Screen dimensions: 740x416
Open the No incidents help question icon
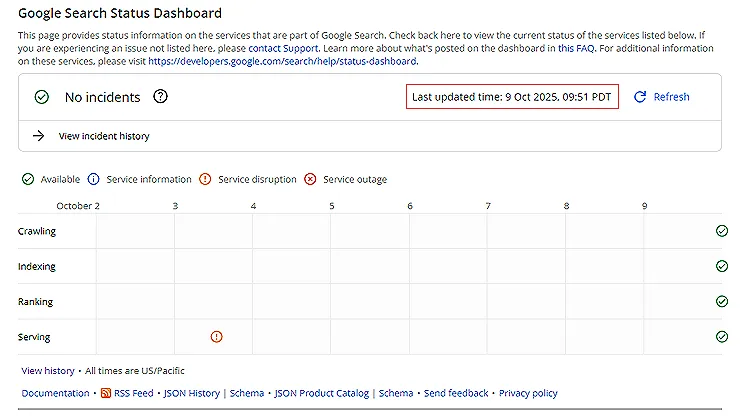160,96
